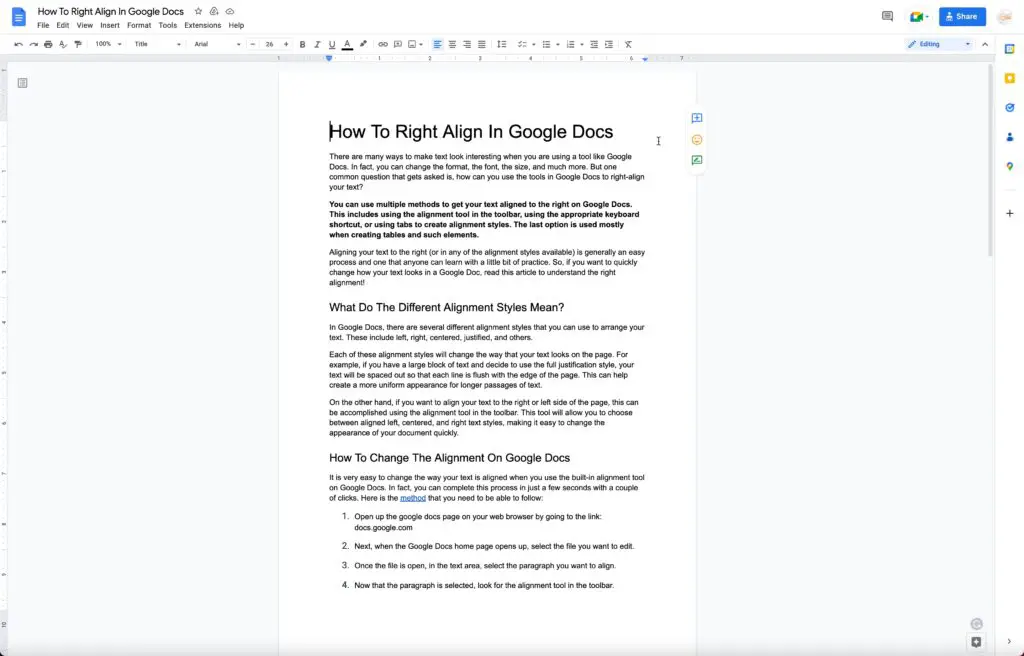Star this document

pos(199,11)
